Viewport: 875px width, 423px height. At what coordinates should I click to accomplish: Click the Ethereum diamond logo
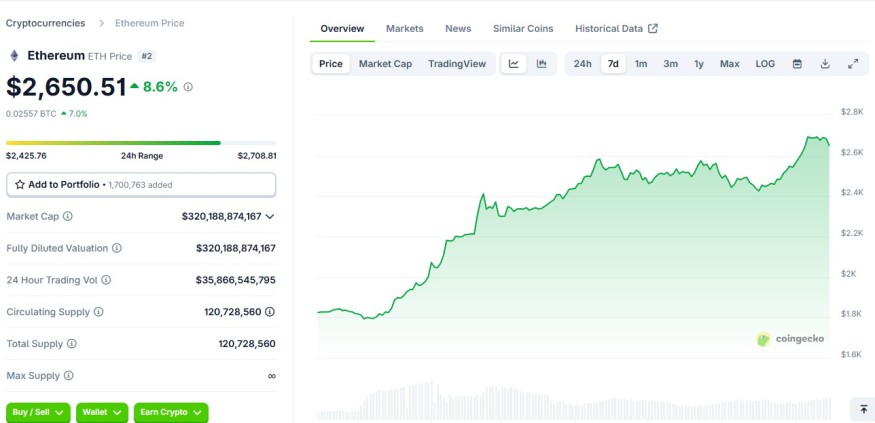click(x=15, y=56)
